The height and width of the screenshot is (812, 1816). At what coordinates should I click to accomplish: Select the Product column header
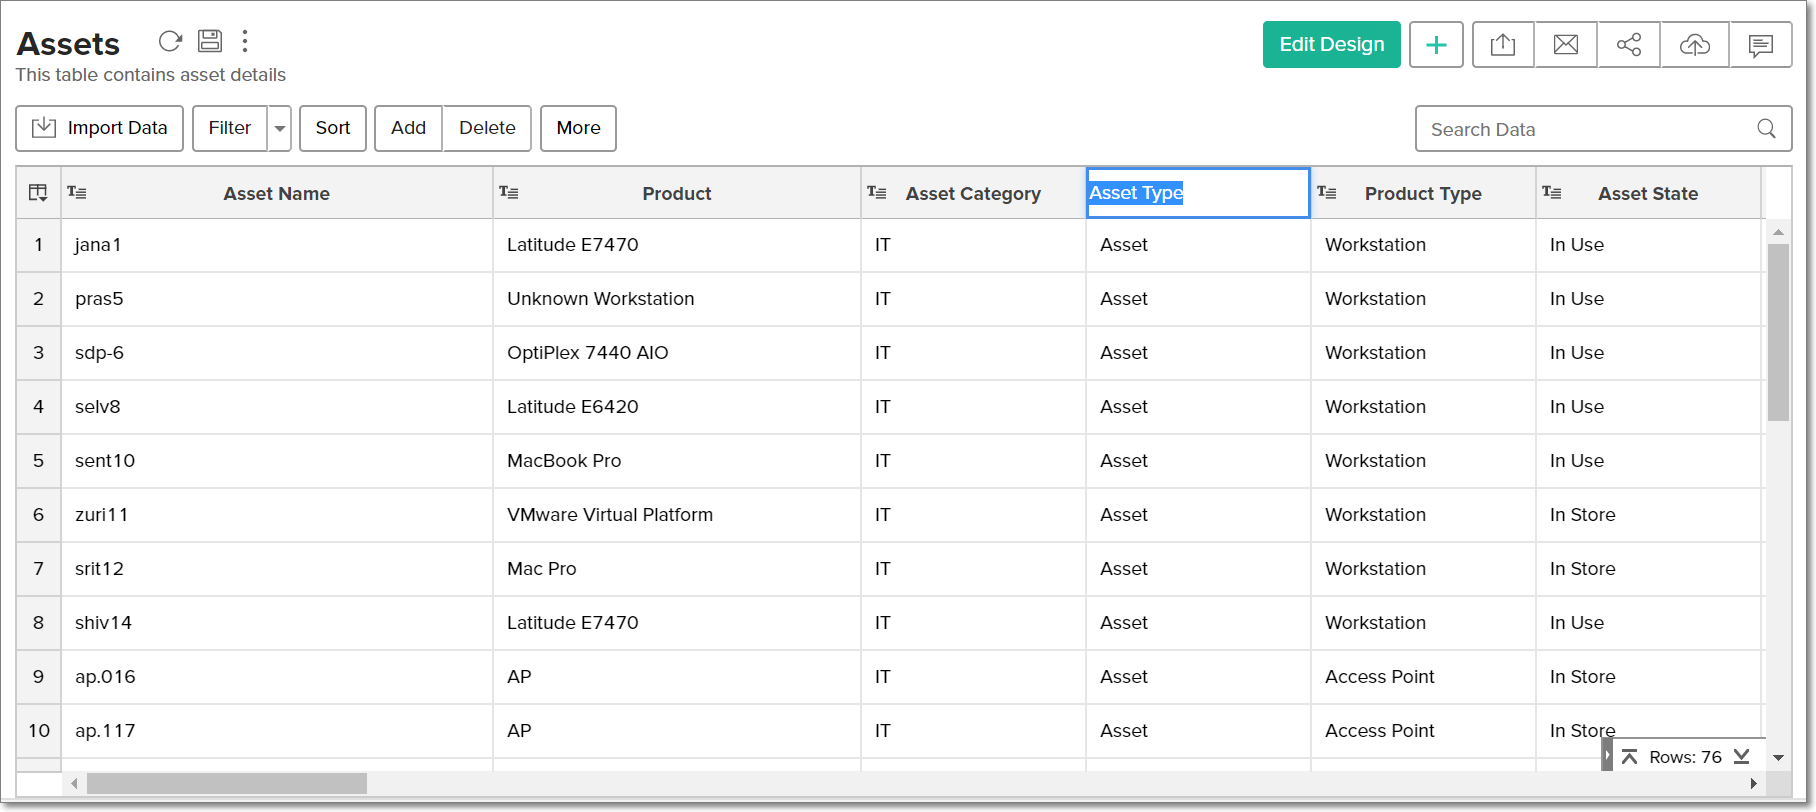pos(677,193)
